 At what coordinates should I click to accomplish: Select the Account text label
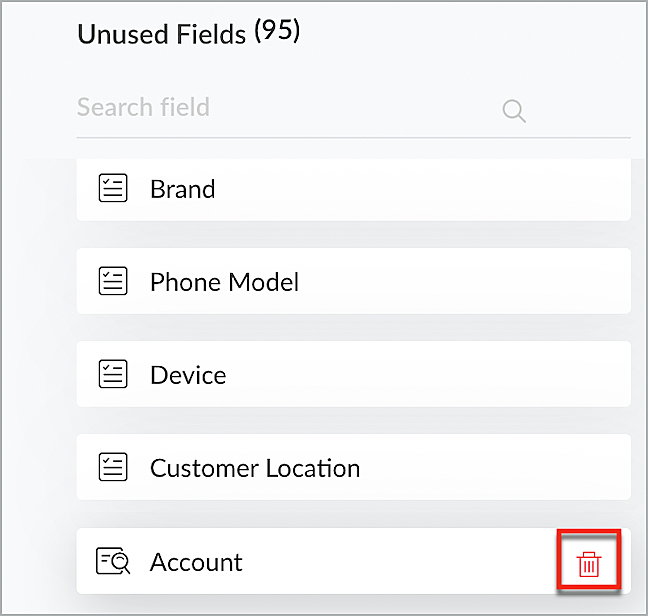(x=196, y=562)
